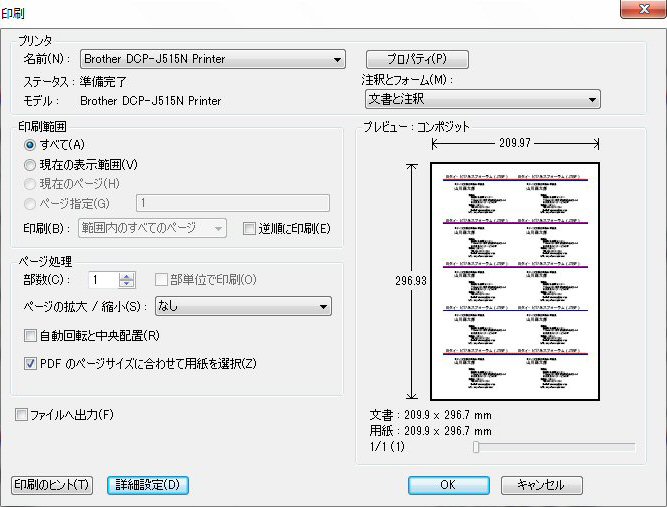Uncheck PDFのページサイズに合わせて用紙を選択
Image resolution: width=667 pixels, height=507 pixels.
pyautogui.click(x=29, y=364)
